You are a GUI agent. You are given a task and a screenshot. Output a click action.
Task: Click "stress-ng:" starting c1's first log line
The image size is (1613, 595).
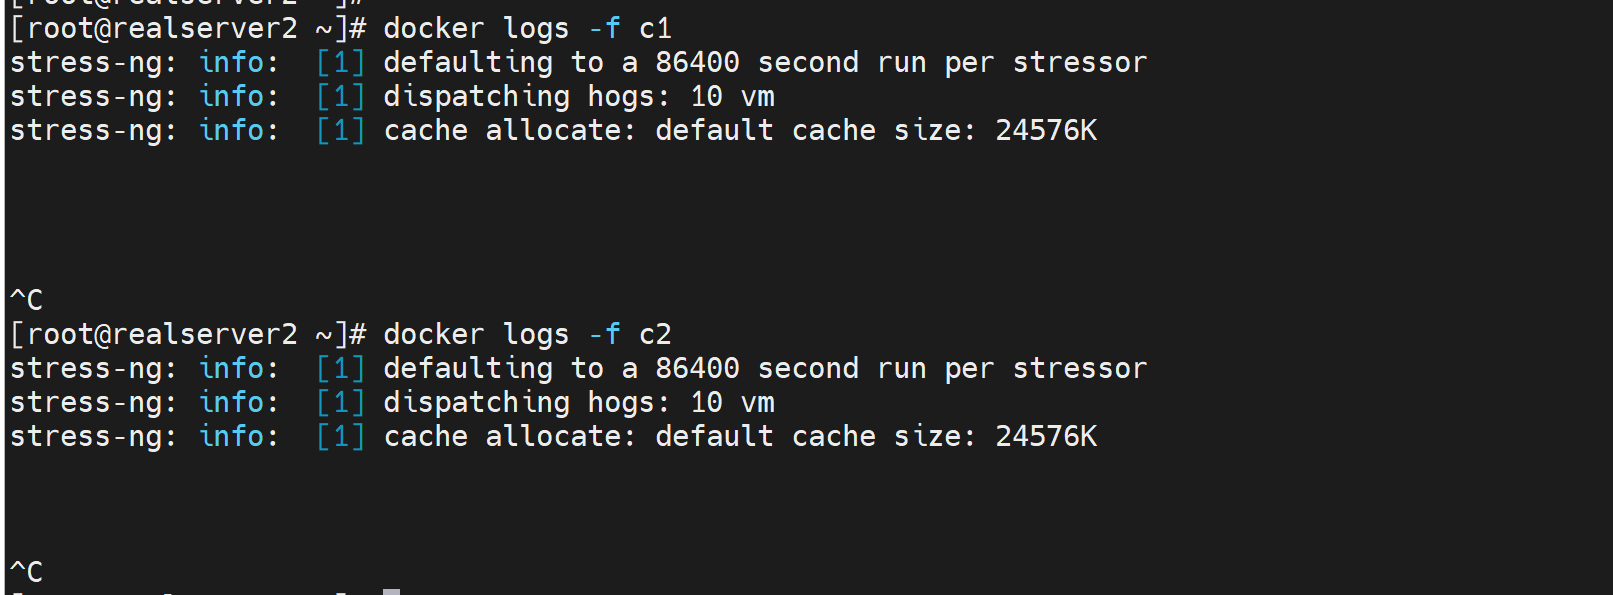93,63
